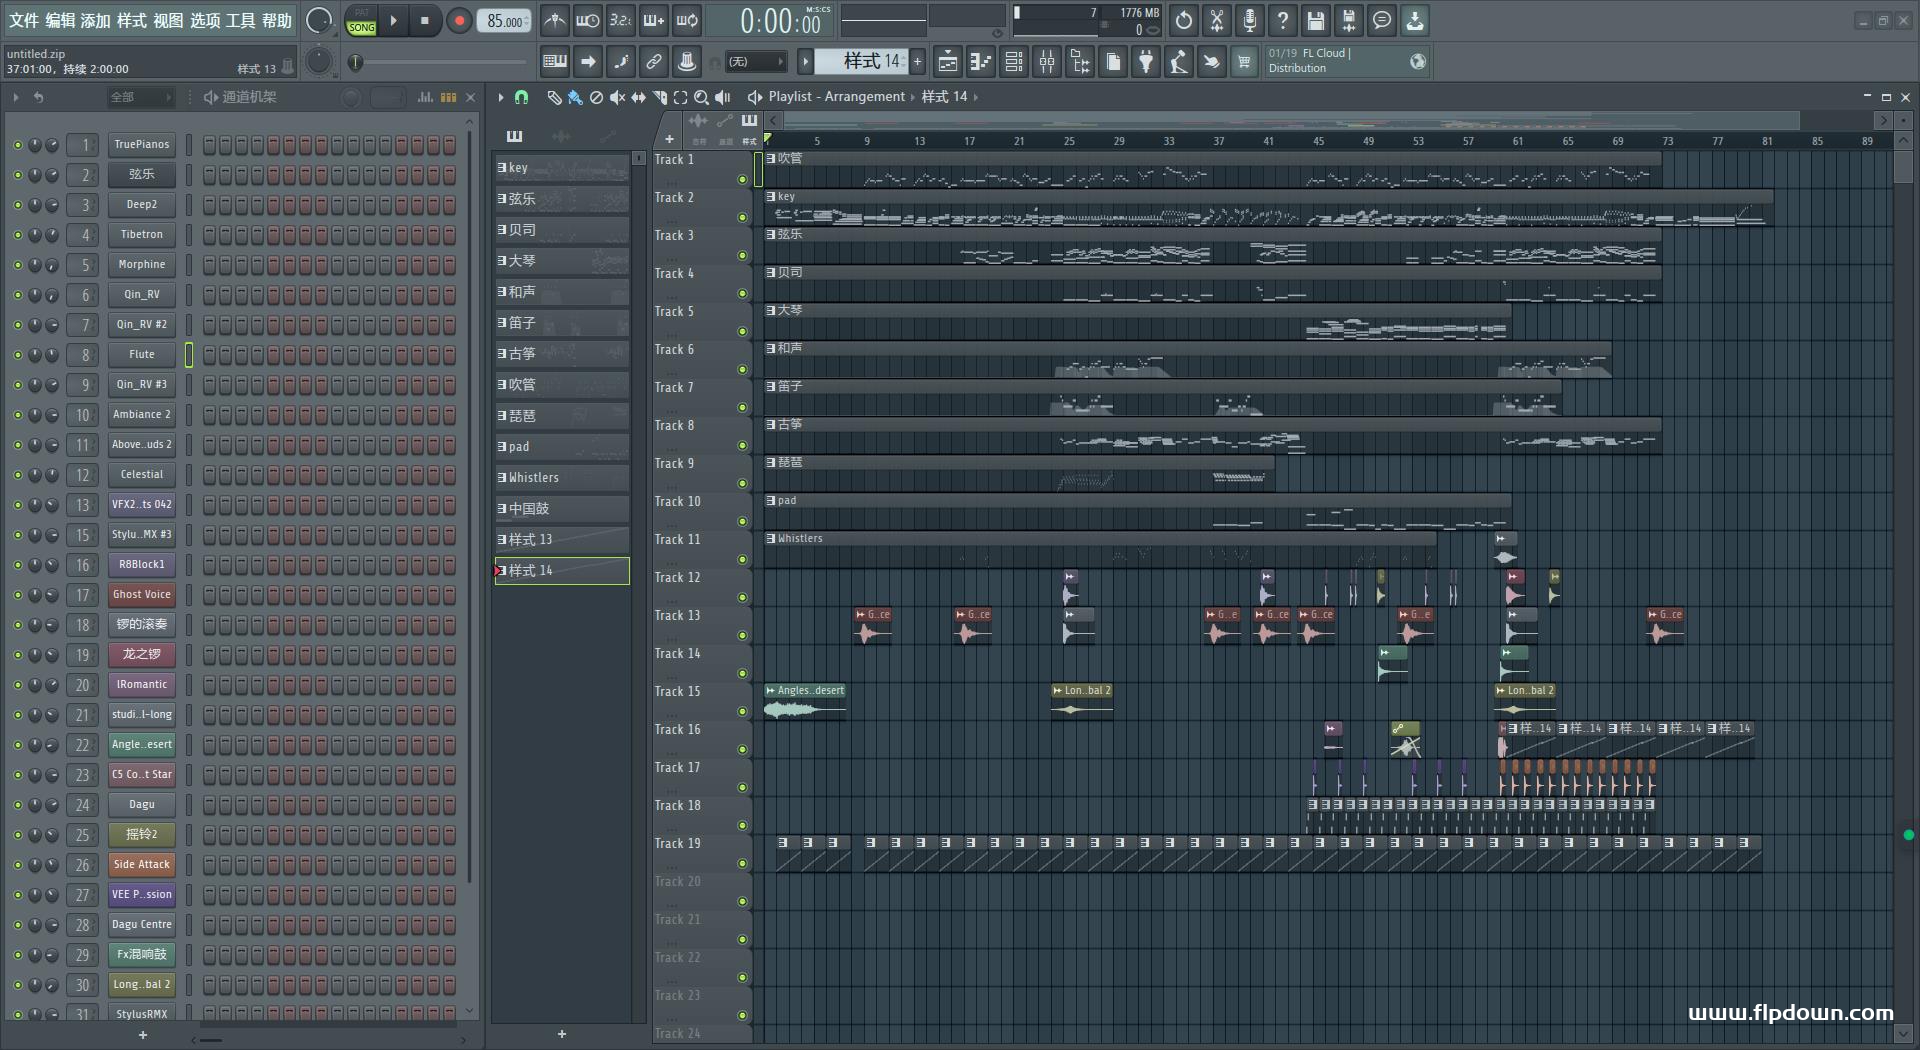Select 样式 13 in pattern picker
Screen dimensions: 1920x1050
point(562,540)
